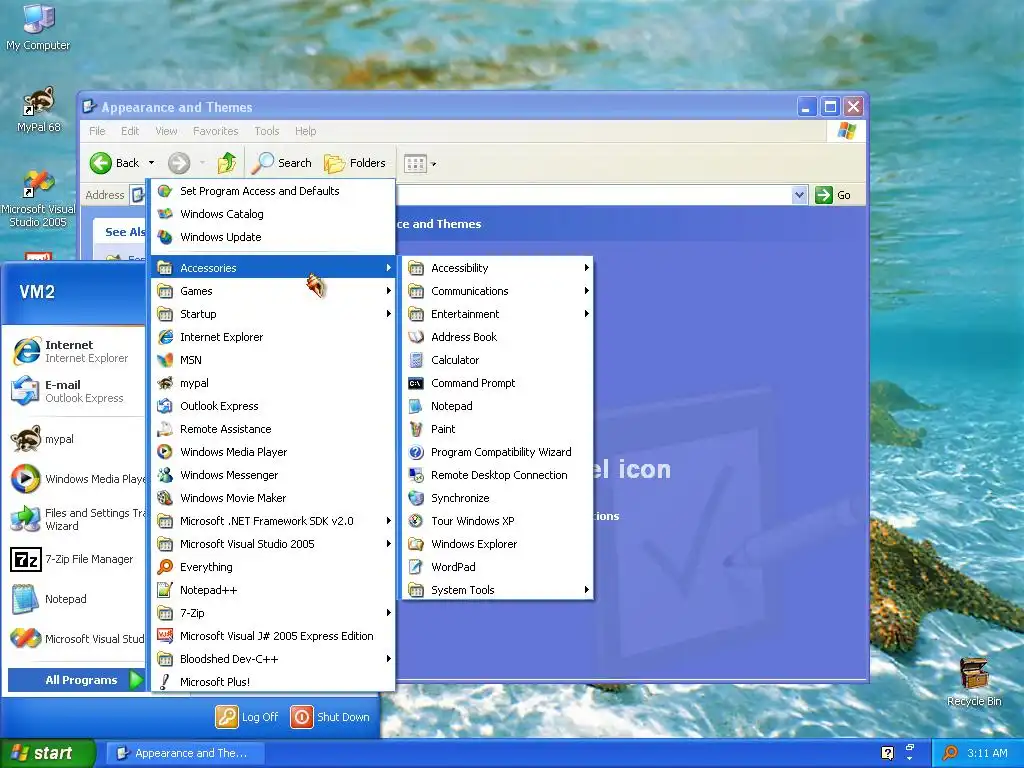Select Set Program Access and Defaults
1024x768 pixels.
coord(273,191)
